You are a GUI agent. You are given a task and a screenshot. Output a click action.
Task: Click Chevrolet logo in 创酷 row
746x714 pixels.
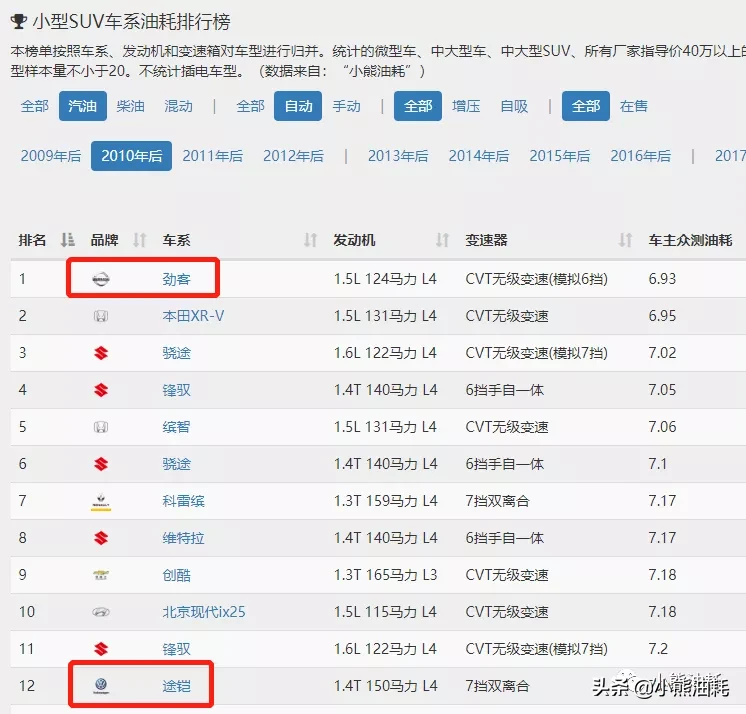[x=101, y=576]
